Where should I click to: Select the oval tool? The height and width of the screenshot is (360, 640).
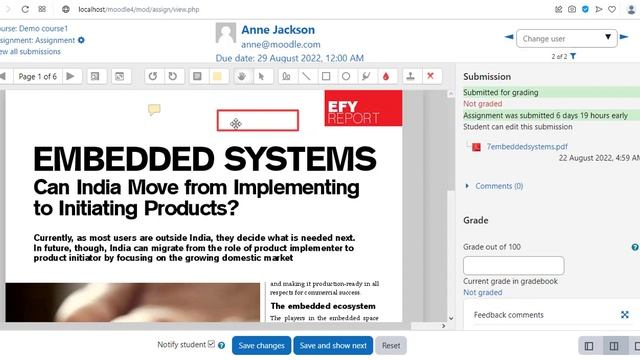346,76
